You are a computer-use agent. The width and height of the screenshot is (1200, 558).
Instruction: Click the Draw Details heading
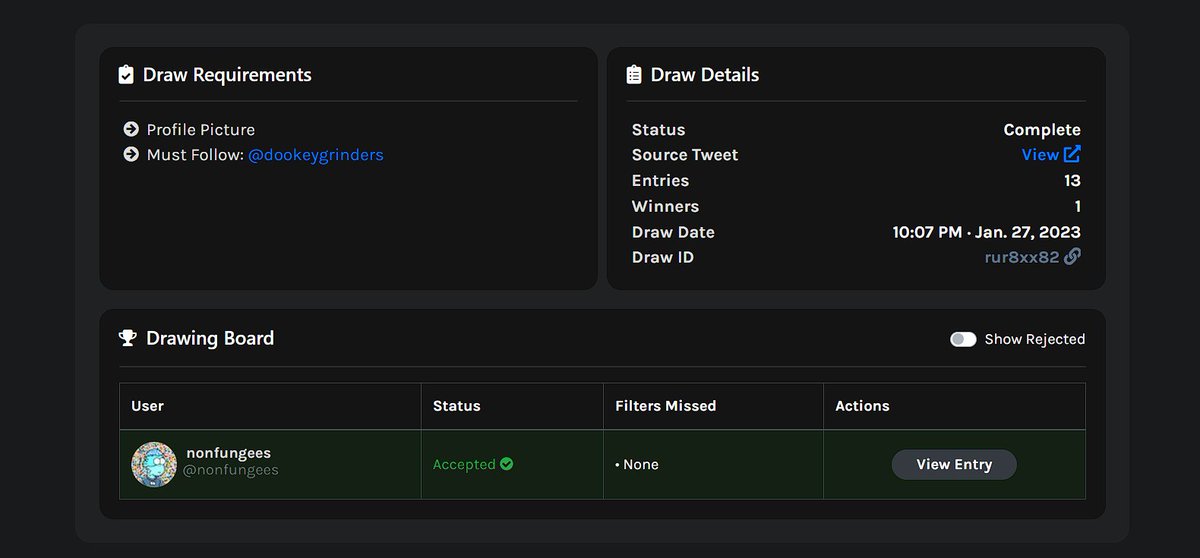[705, 75]
